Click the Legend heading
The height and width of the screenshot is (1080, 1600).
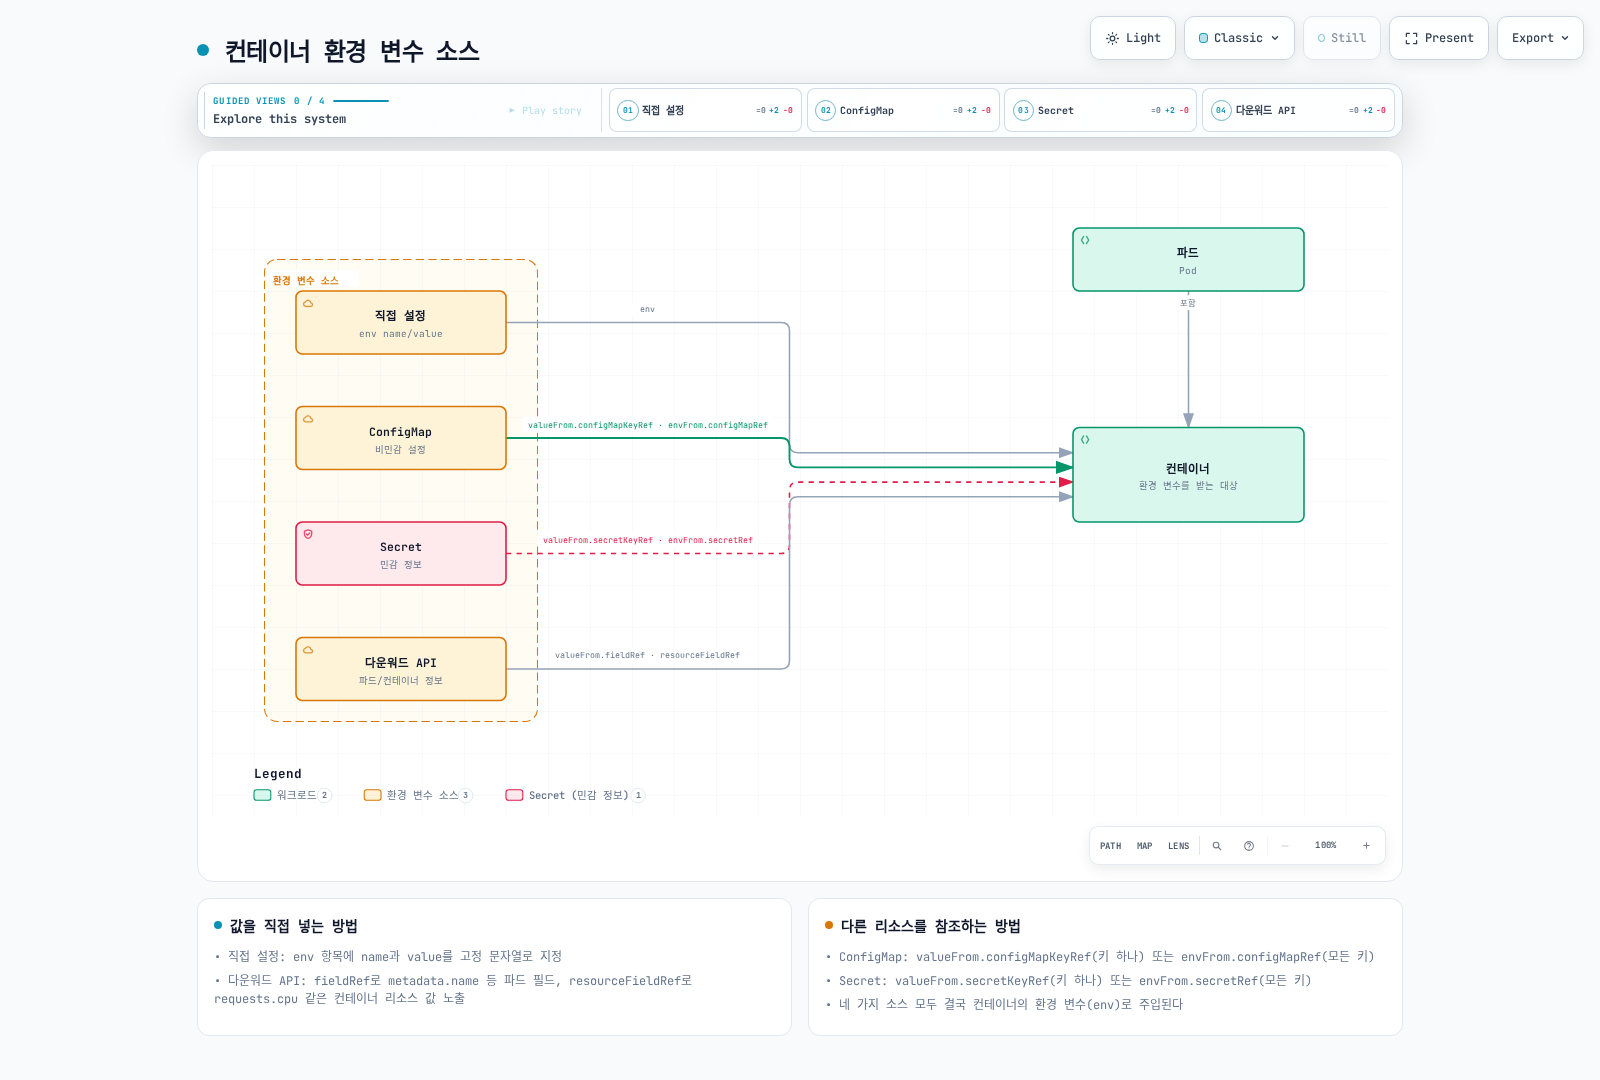point(278,774)
